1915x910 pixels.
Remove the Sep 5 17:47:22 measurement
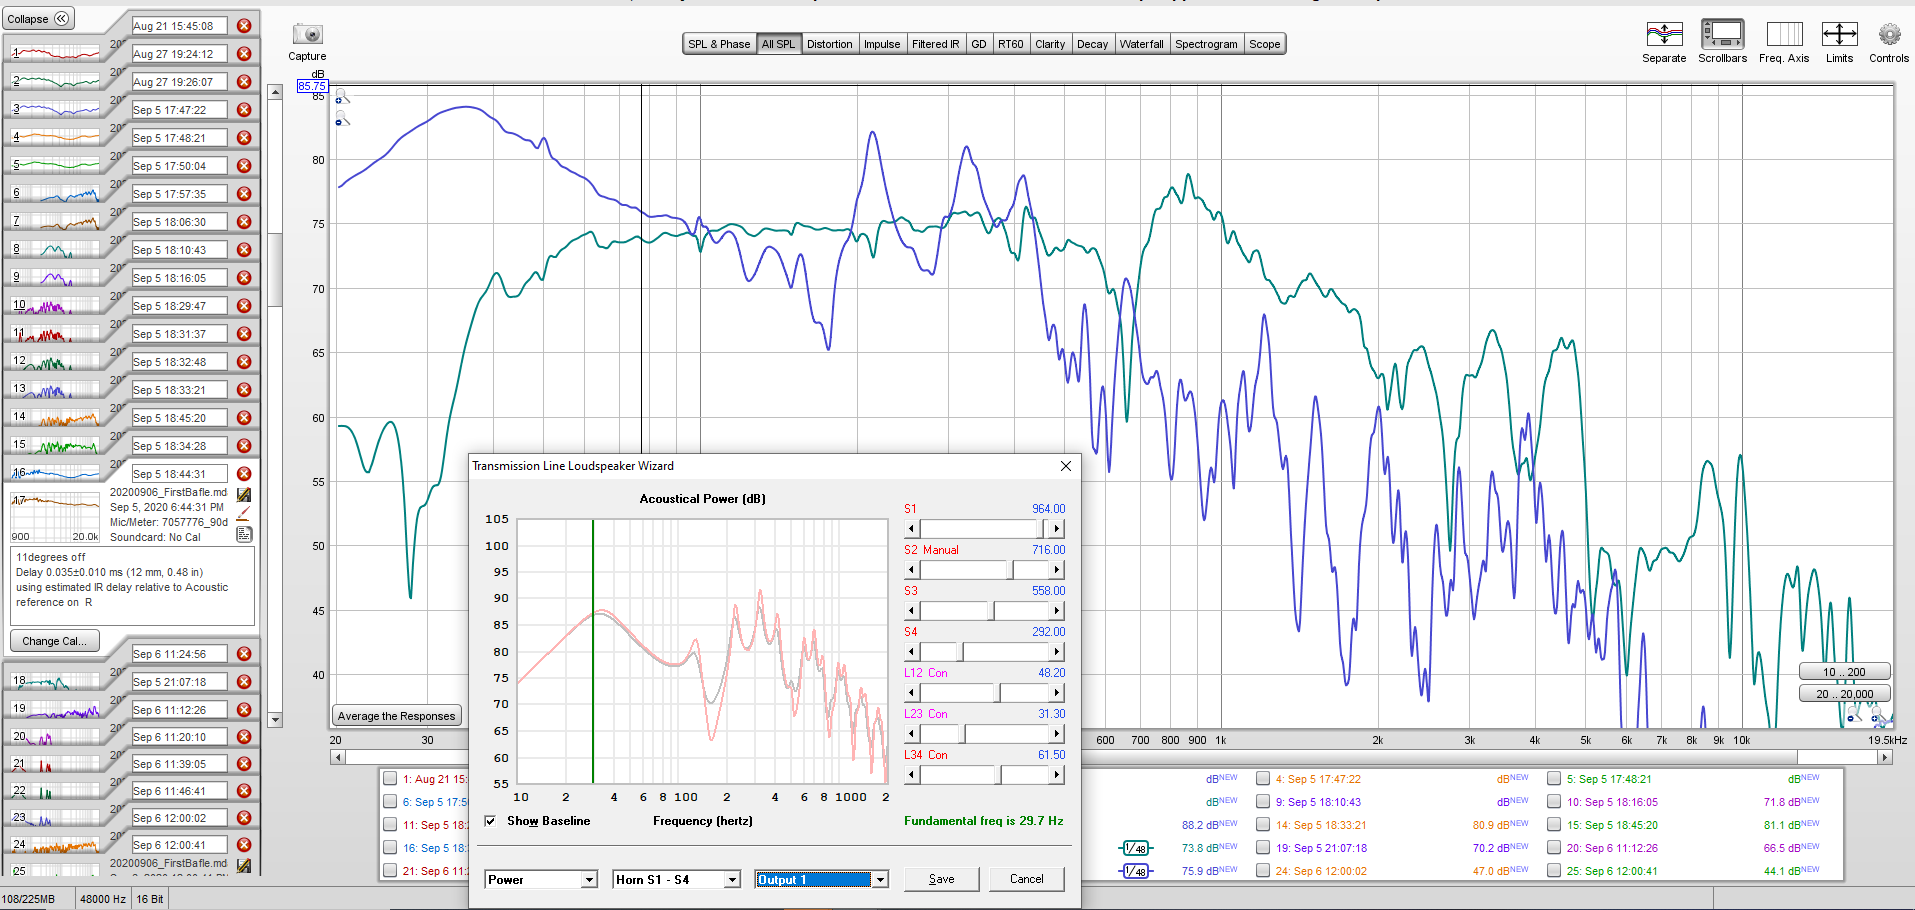tap(244, 110)
